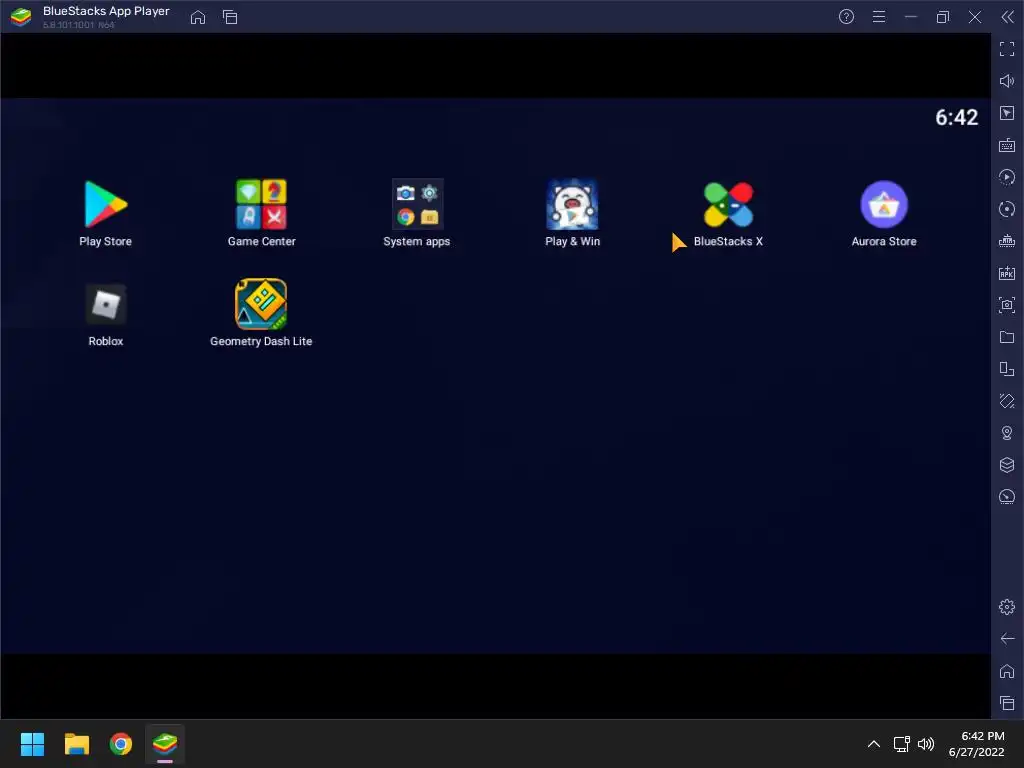The height and width of the screenshot is (768, 1024).
Task: Click the title bar home icon
Action: [197, 17]
